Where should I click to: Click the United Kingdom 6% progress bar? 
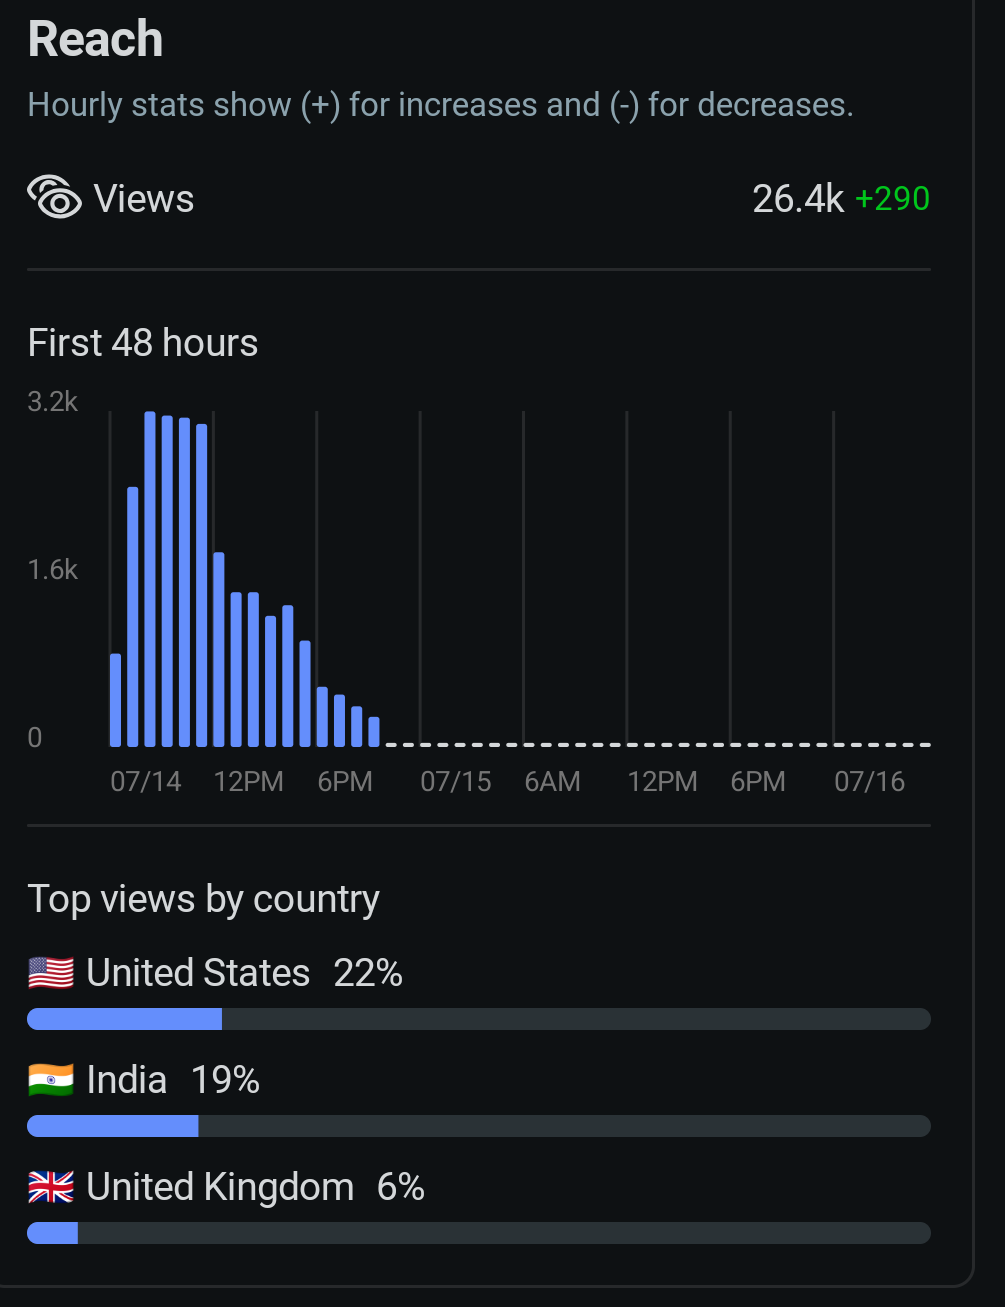click(478, 1233)
